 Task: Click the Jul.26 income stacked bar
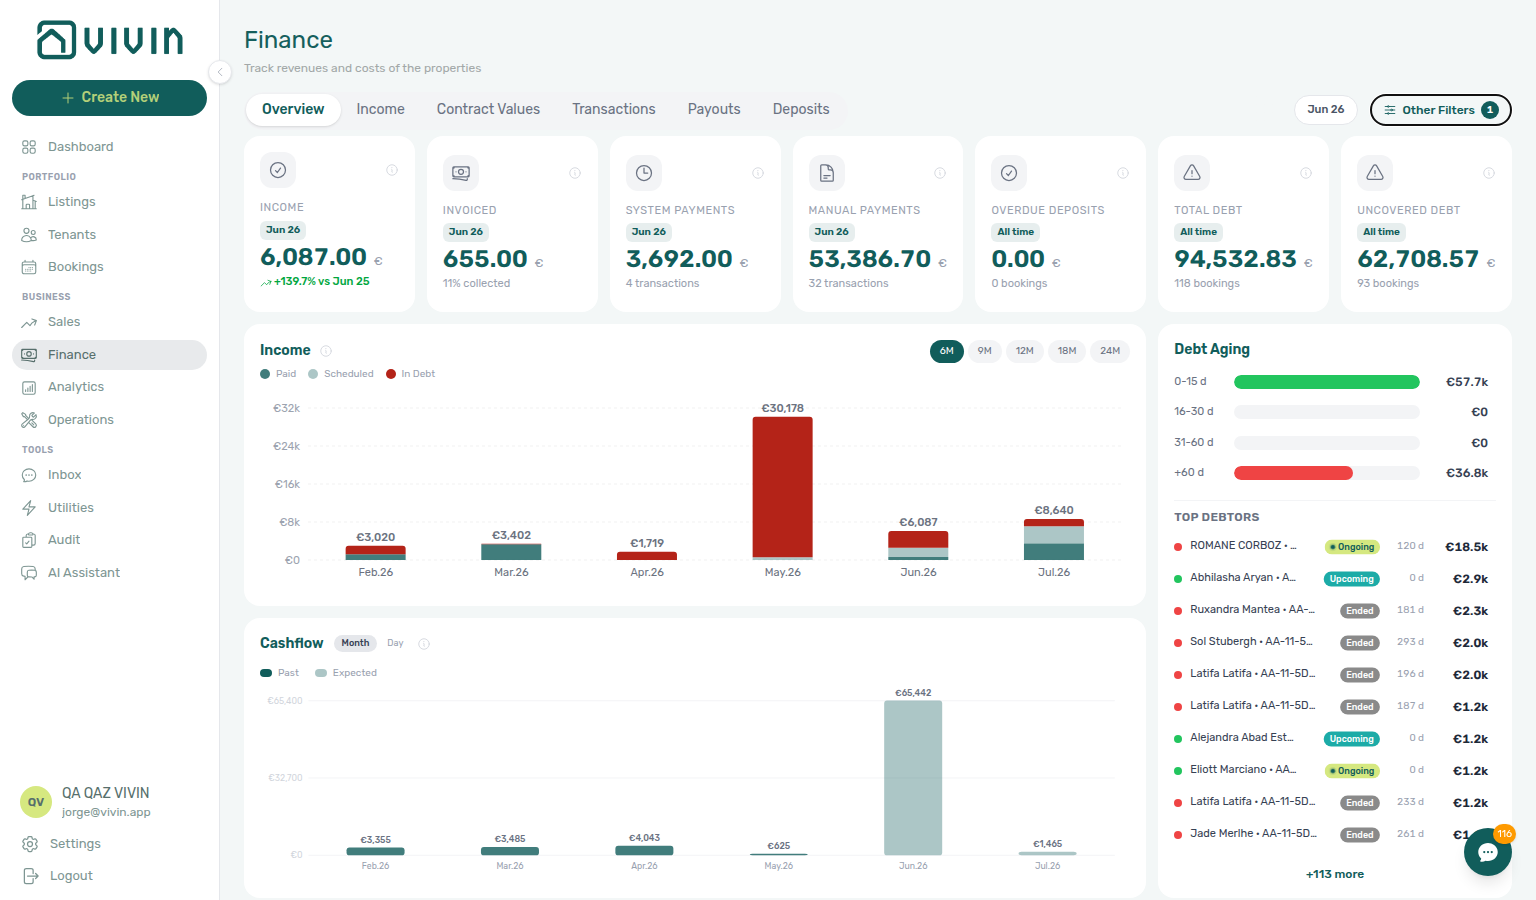tap(1054, 540)
